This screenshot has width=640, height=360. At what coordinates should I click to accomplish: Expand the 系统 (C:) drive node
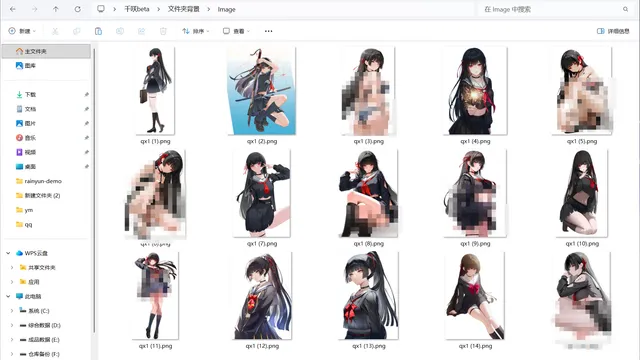[x=12, y=311]
